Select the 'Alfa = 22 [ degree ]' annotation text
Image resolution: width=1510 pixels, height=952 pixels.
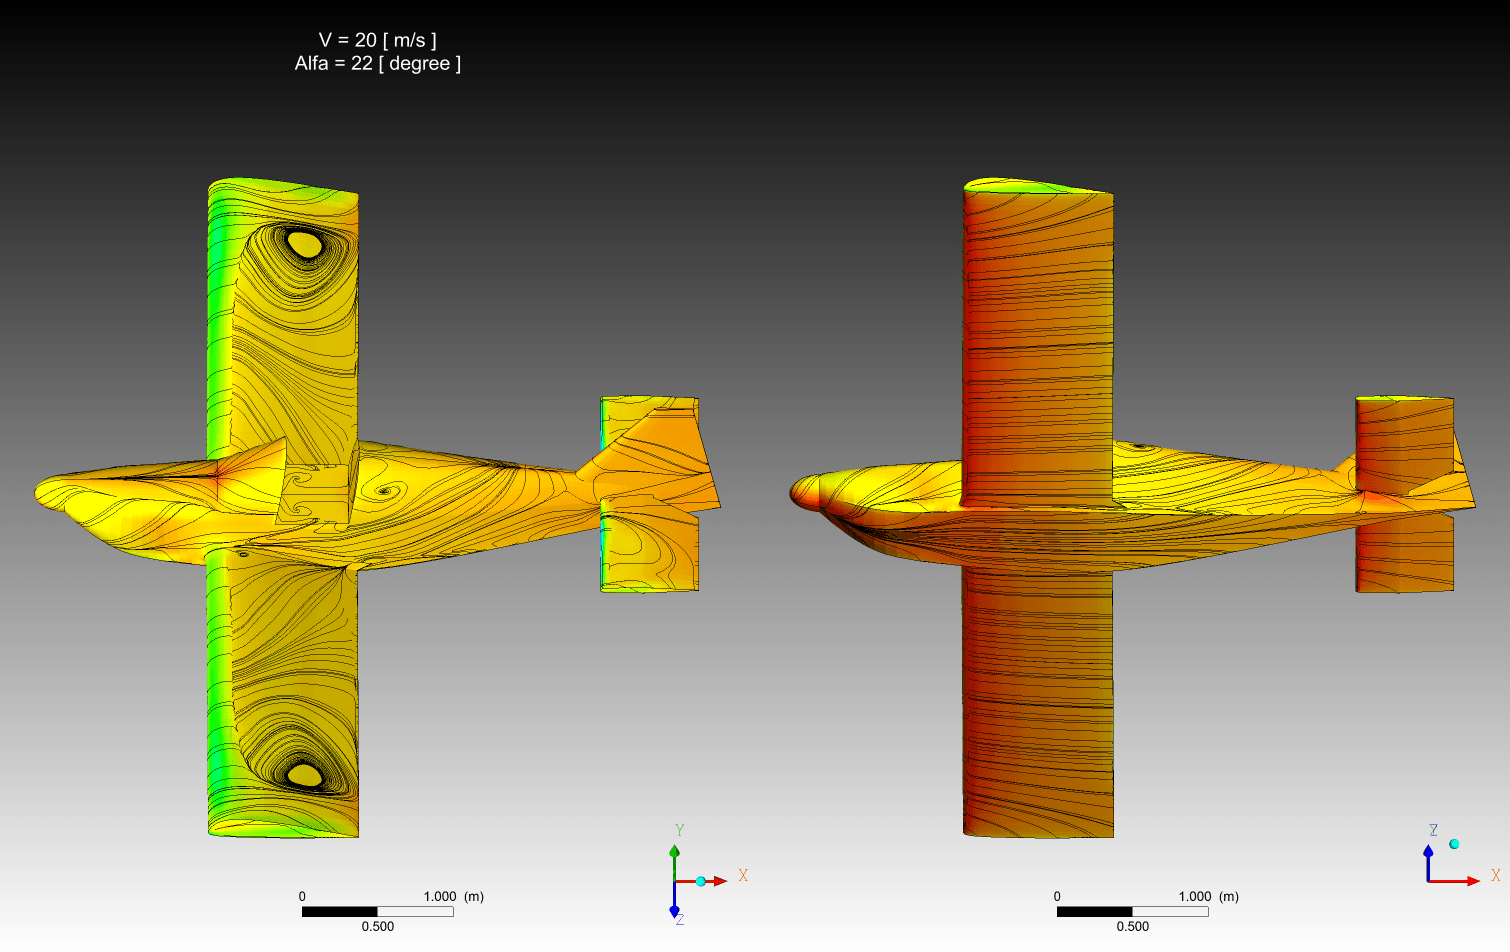[377, 64]
